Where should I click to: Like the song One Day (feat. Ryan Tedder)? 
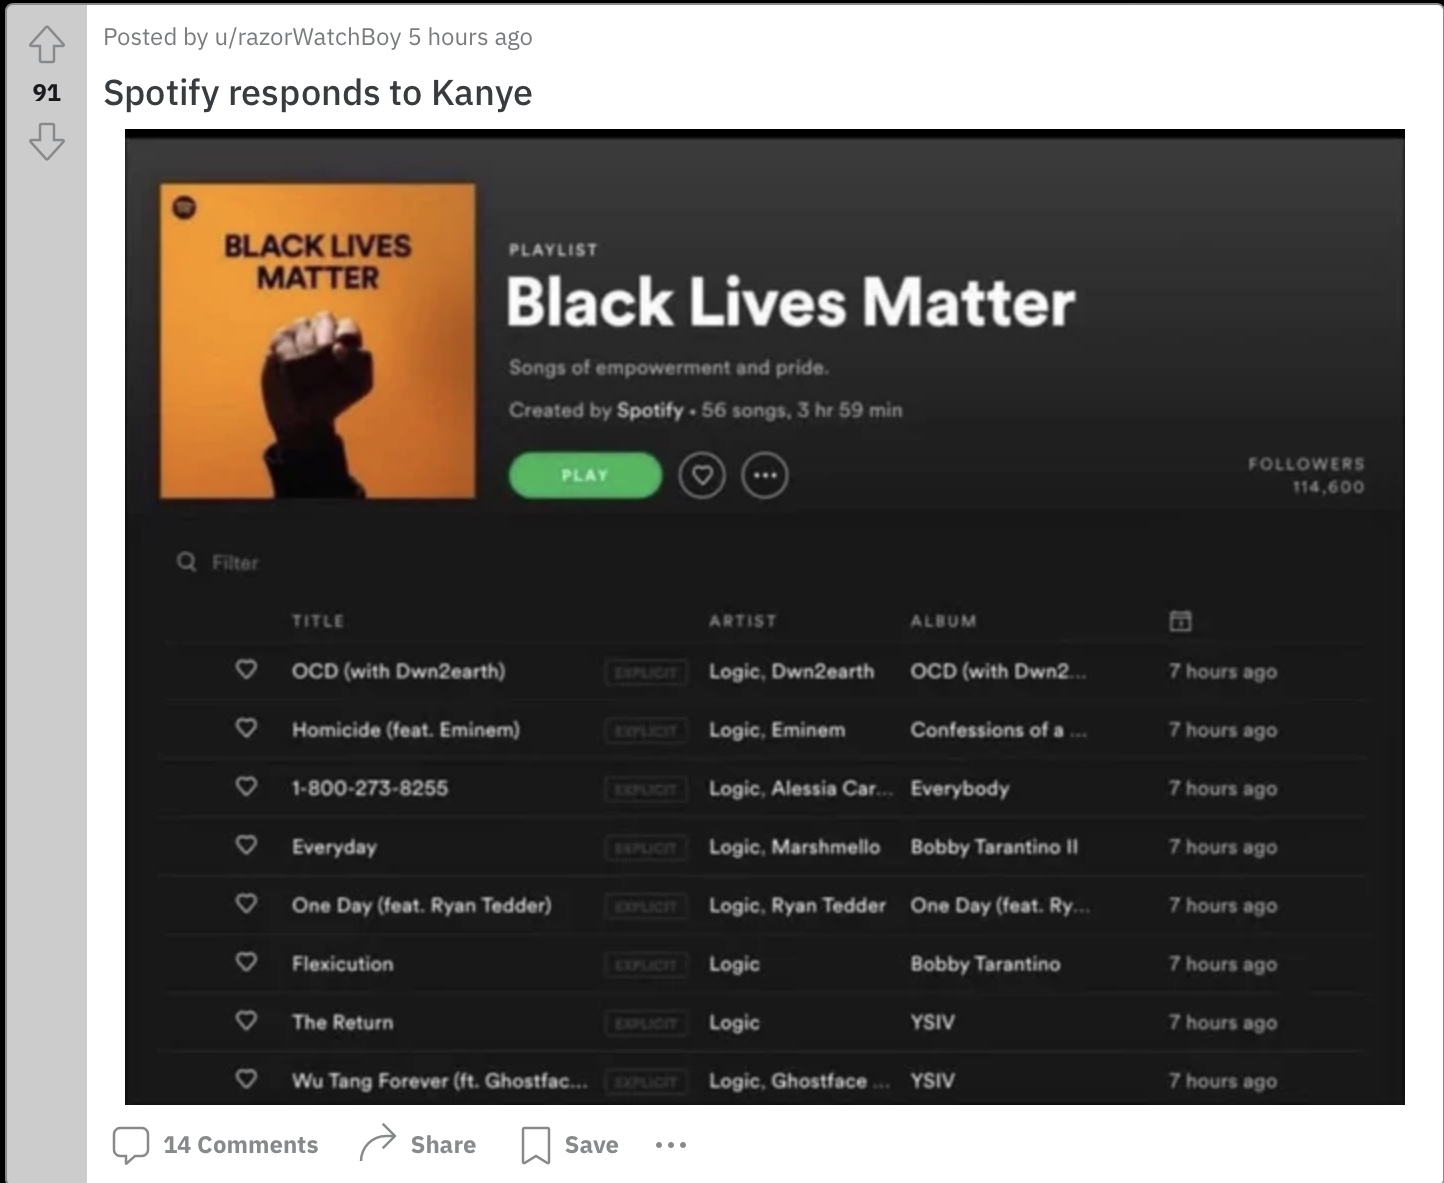(246, 904)
